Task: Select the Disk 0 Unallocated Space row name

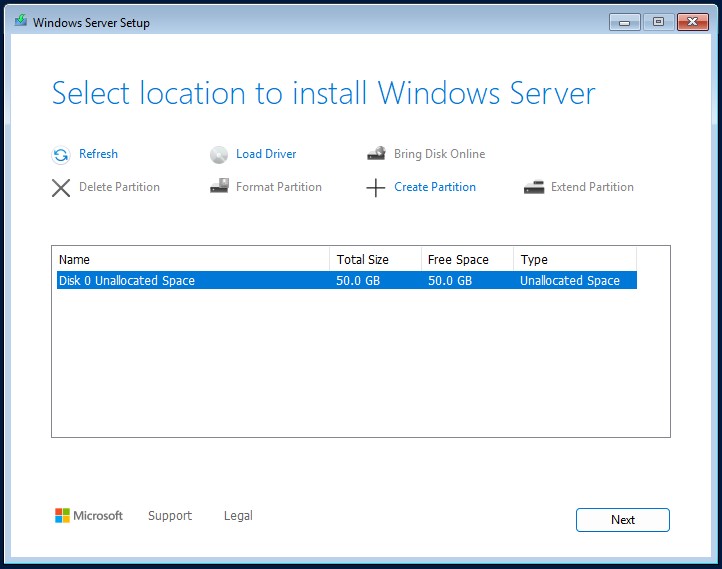Action: (127, 280)
